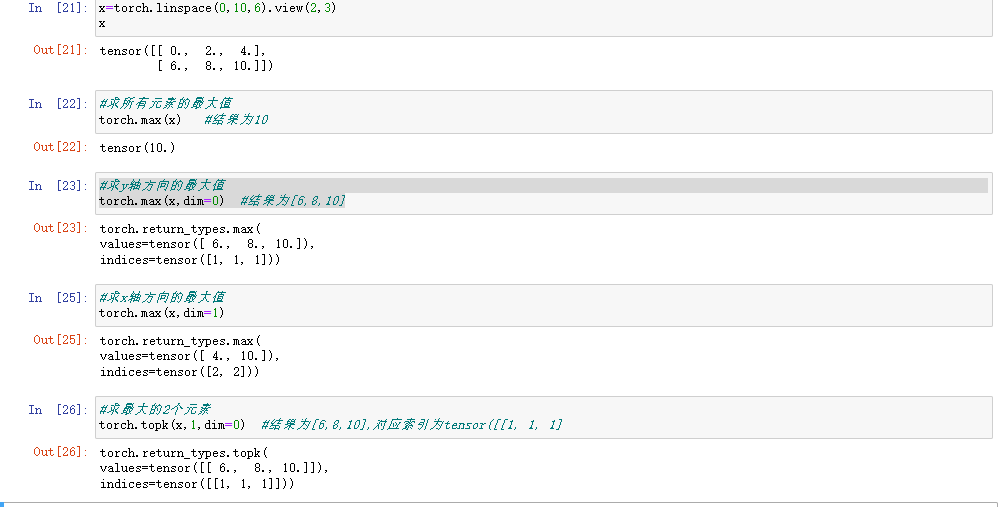Click the comment '#求所有元素的最大值'
The height and width of the screenshot is (507, 1008).
pyautogui.click(x=165, y=103)
